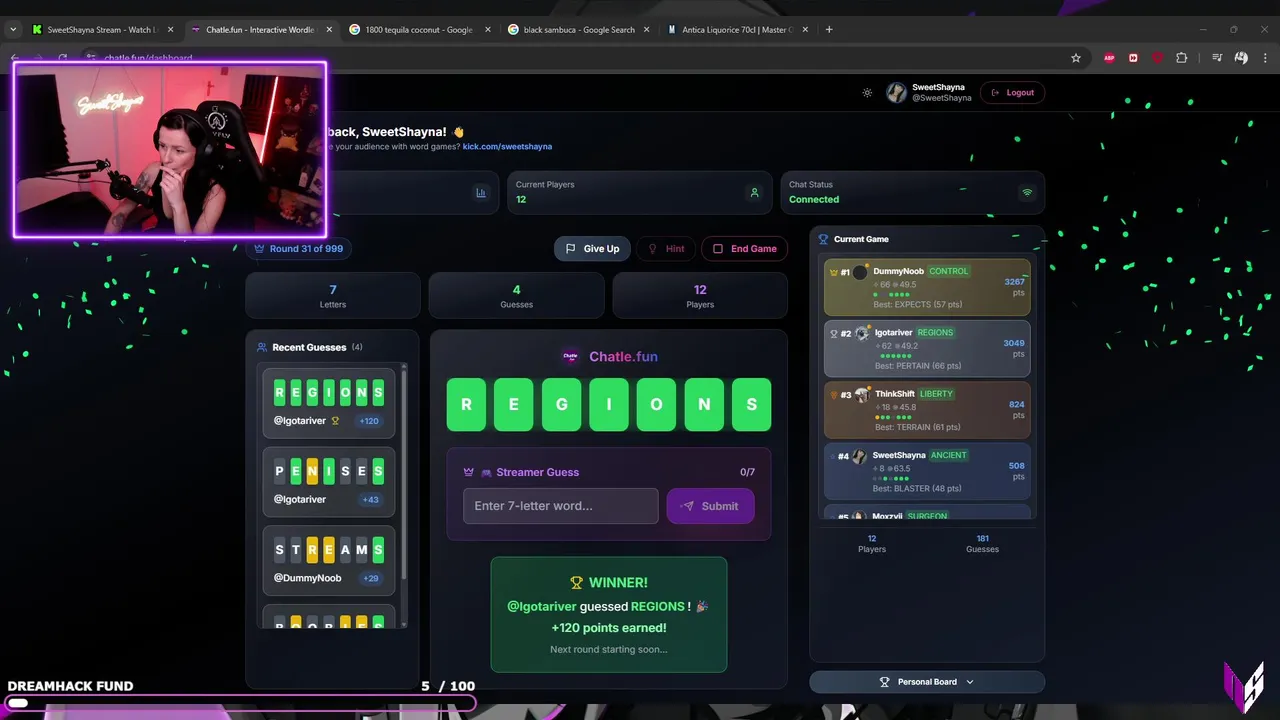The width and height of the screenshot is (1280, 720).
Task: Click the bar chart stats icon
Action: tap(481, 193)
